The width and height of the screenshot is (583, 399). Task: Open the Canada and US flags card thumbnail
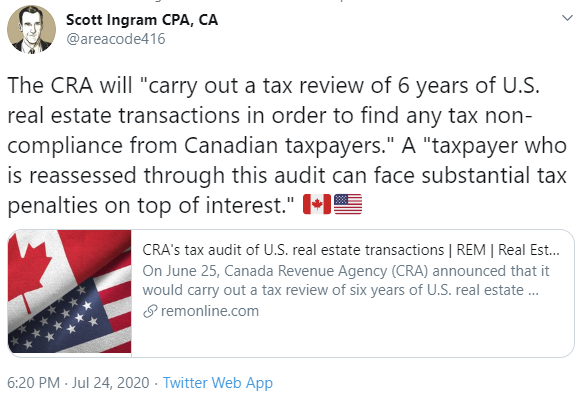click(x=70, y=292)
